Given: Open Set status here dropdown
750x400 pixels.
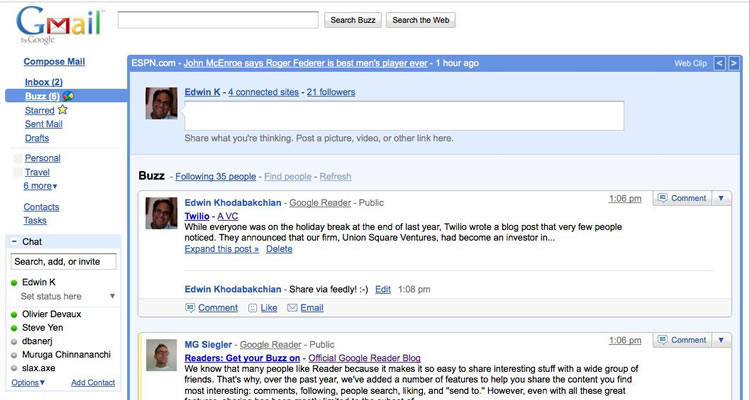Looking at the screenshot, I should [112, 296].
